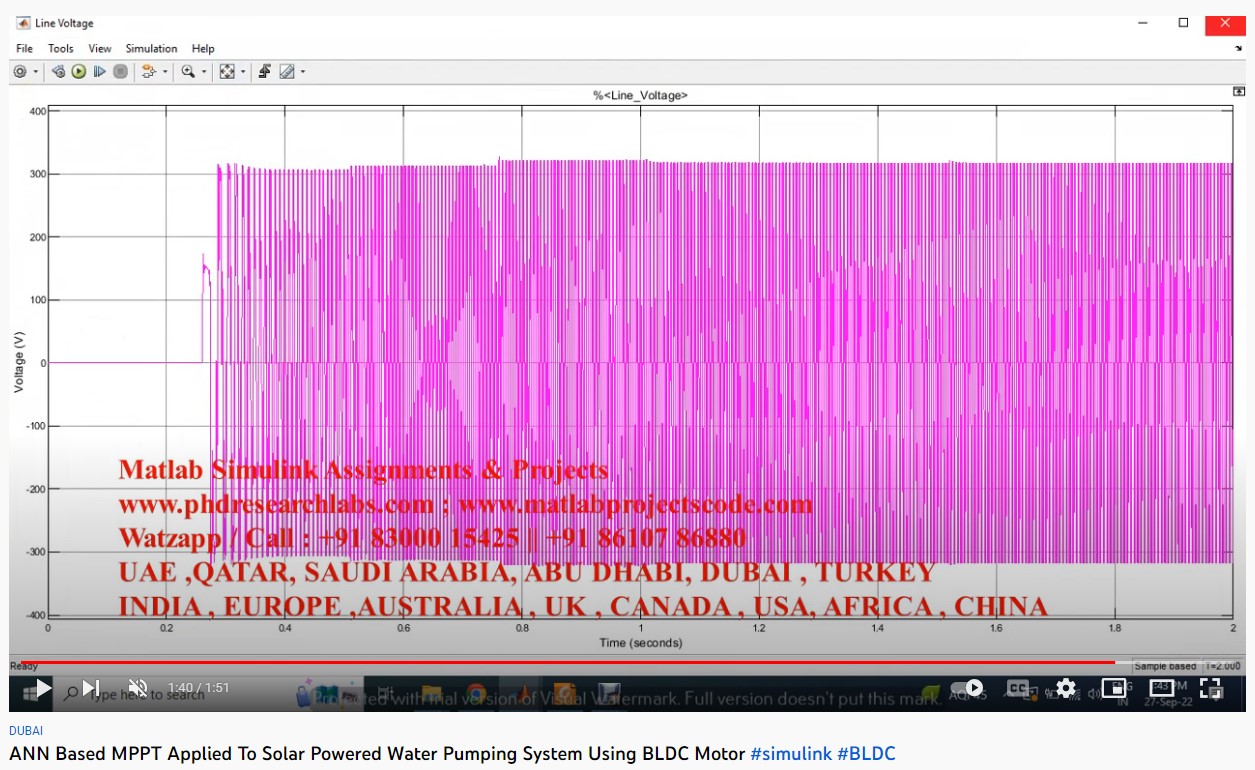Click the Triggers toolbar icon

[x=265, y=72]
